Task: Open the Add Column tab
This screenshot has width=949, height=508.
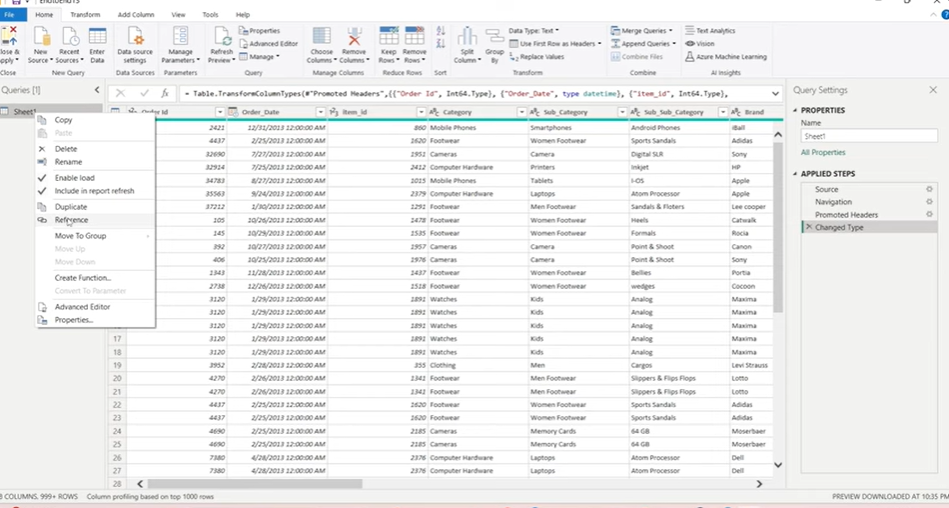Action: pyautogui.click(x=136, y=15)
